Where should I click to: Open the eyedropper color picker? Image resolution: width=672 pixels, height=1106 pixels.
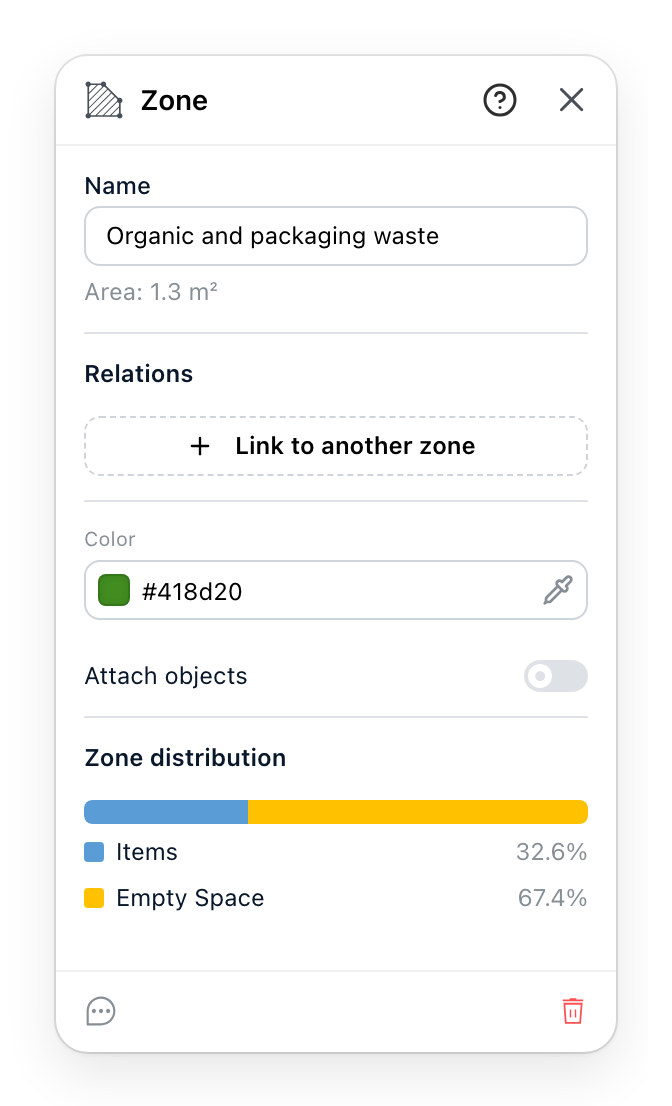click(558, 590)
